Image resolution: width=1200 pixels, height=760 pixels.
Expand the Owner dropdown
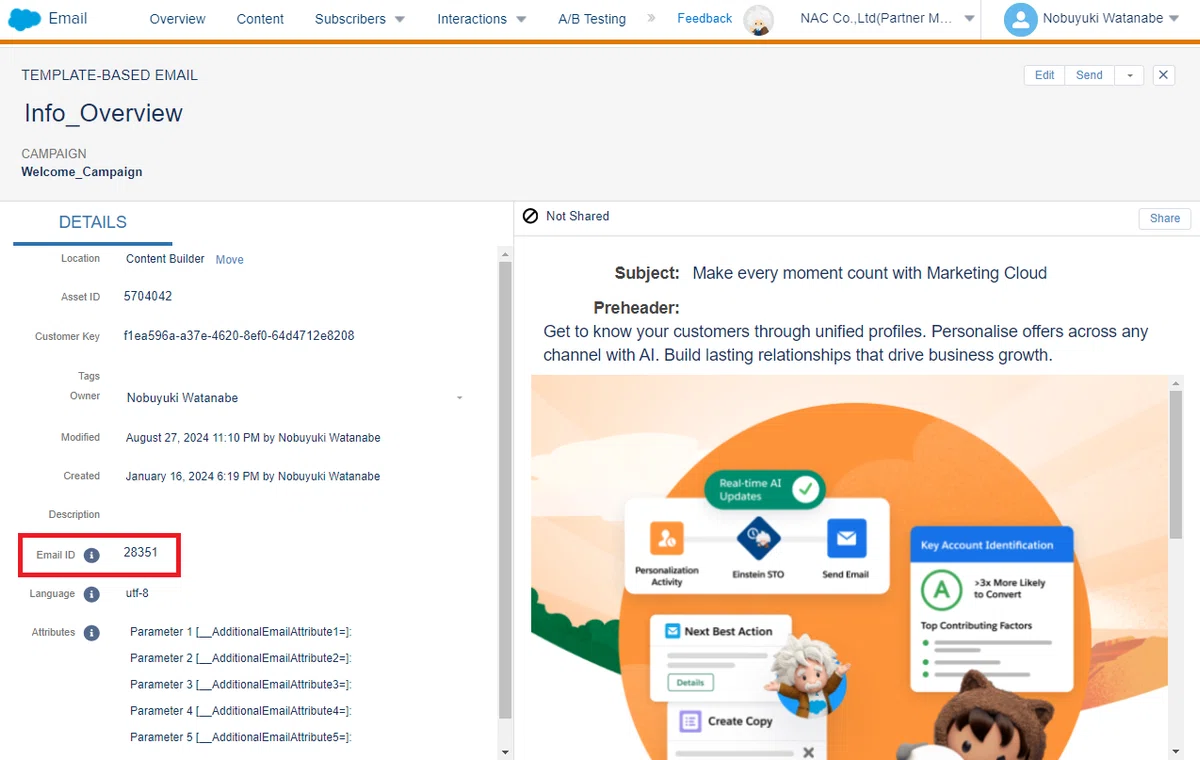pos(459,398)
